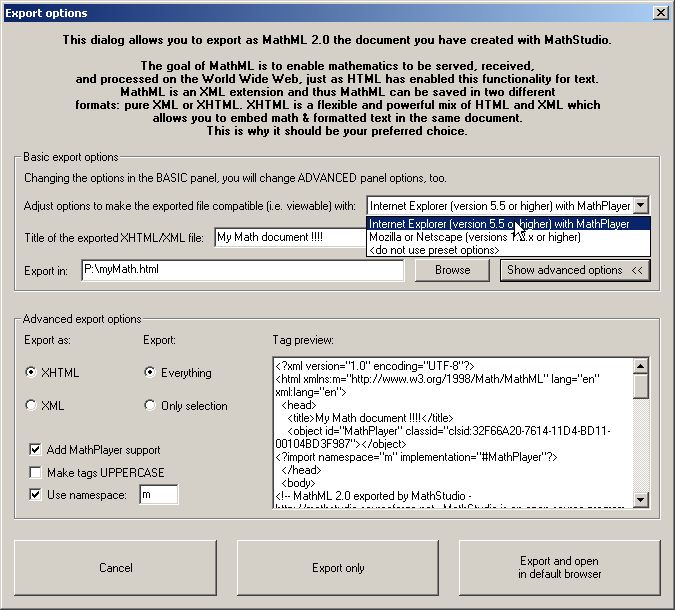The width and height of the screenshot is (675, 610).
Task: Click tag preview scroll down arrow
Action: 641,499
